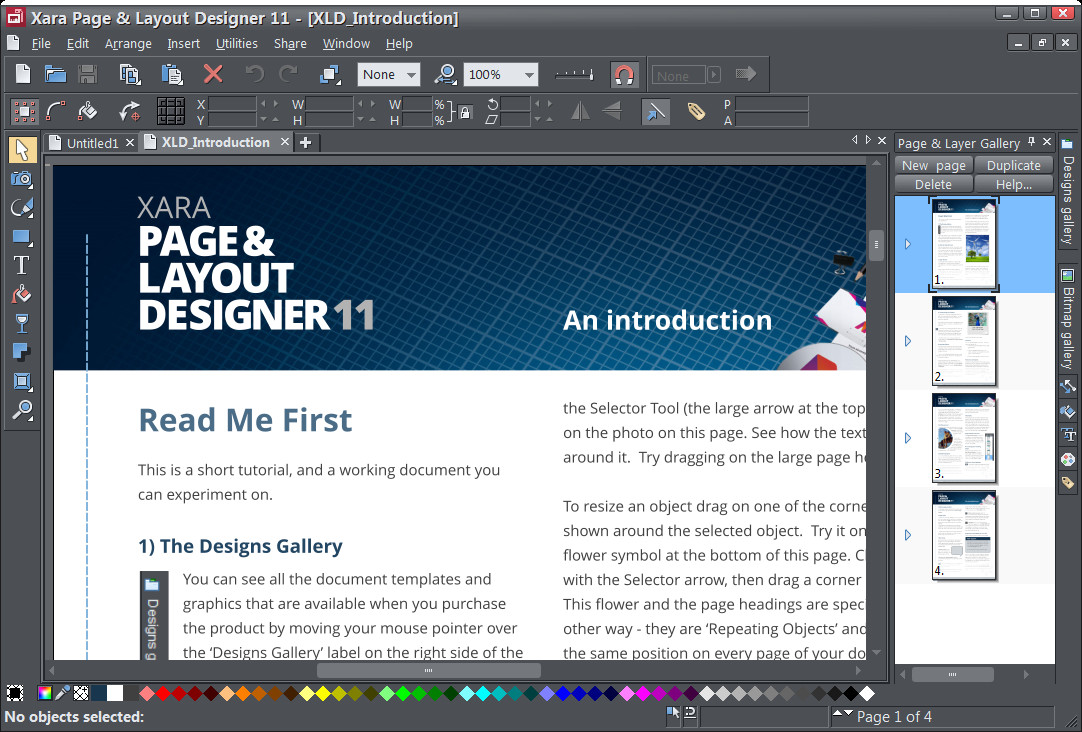
Task: Undo the last action
Action: coord(255,74)
